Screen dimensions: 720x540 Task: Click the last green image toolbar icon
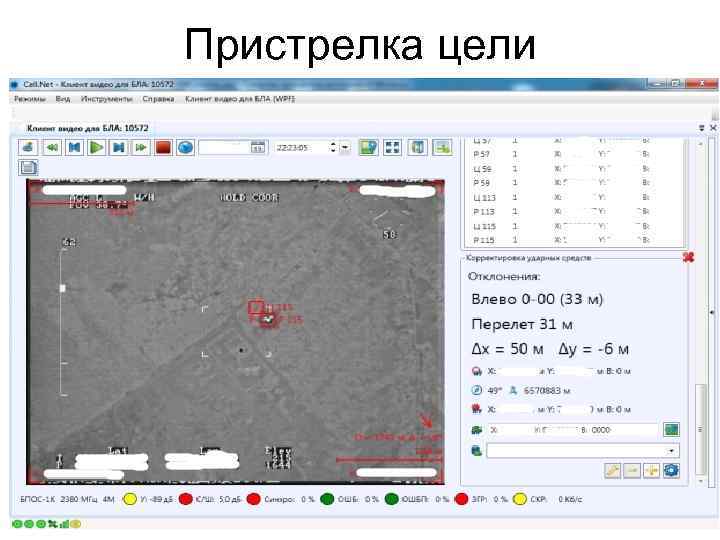coord(442,147)
